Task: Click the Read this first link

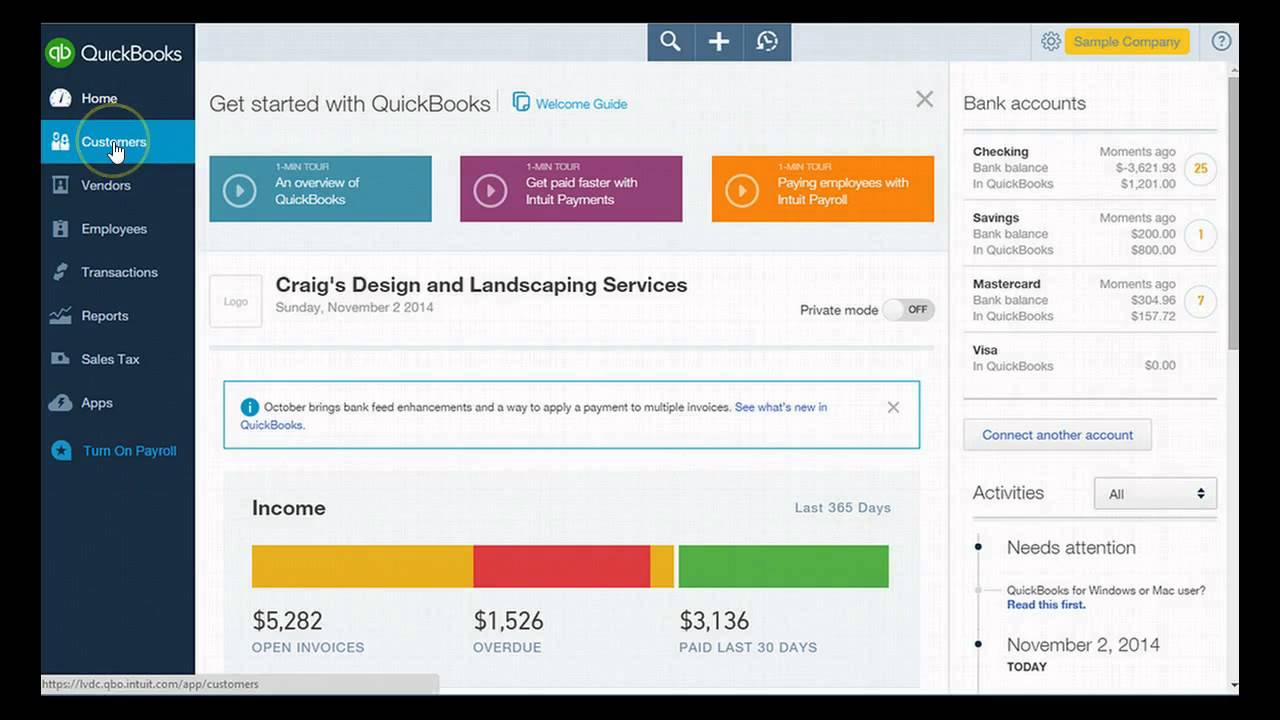Action: click(x=1045, y=605)
